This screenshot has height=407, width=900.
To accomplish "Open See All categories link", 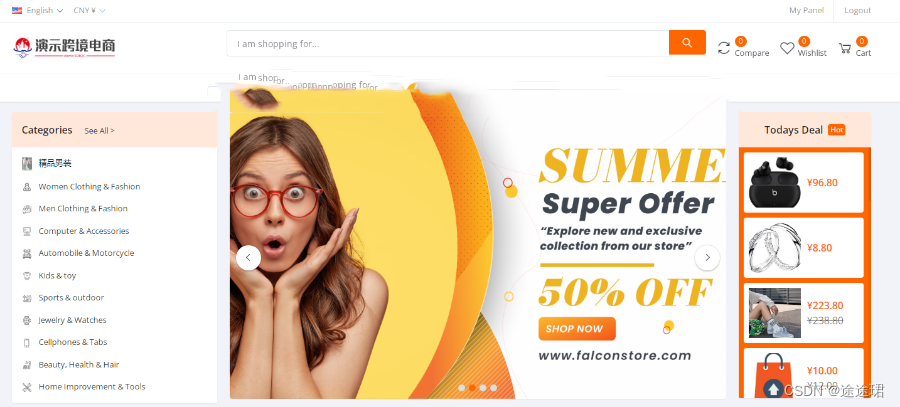I will [99, 131].
